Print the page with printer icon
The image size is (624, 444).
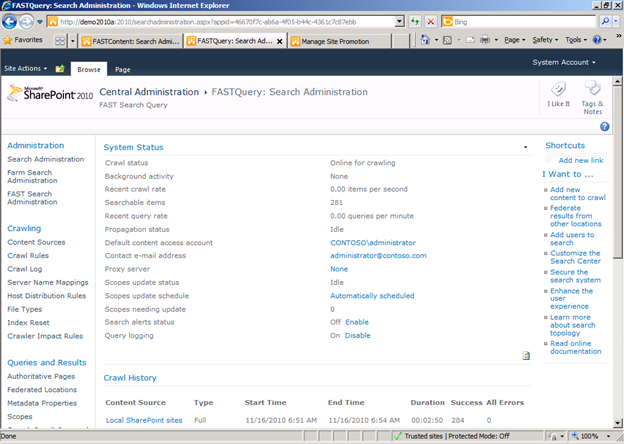[x=485, y=40]
